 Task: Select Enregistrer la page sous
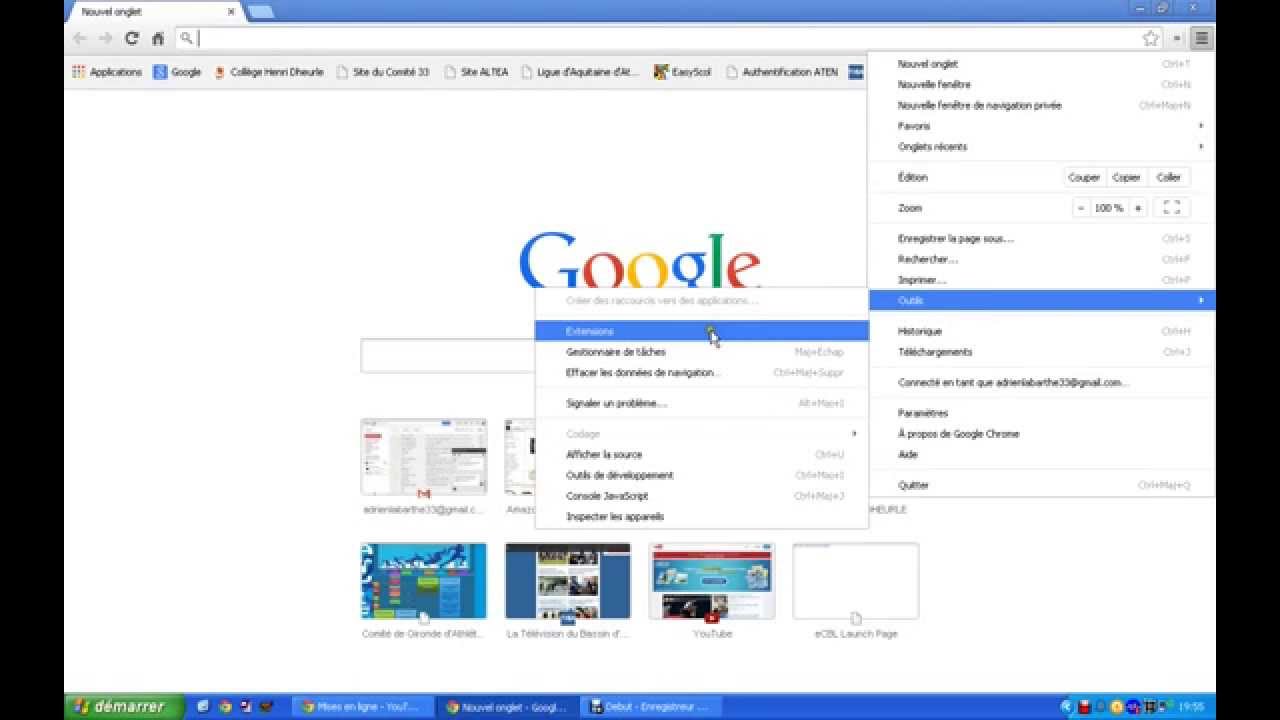tap(1041, 239)
